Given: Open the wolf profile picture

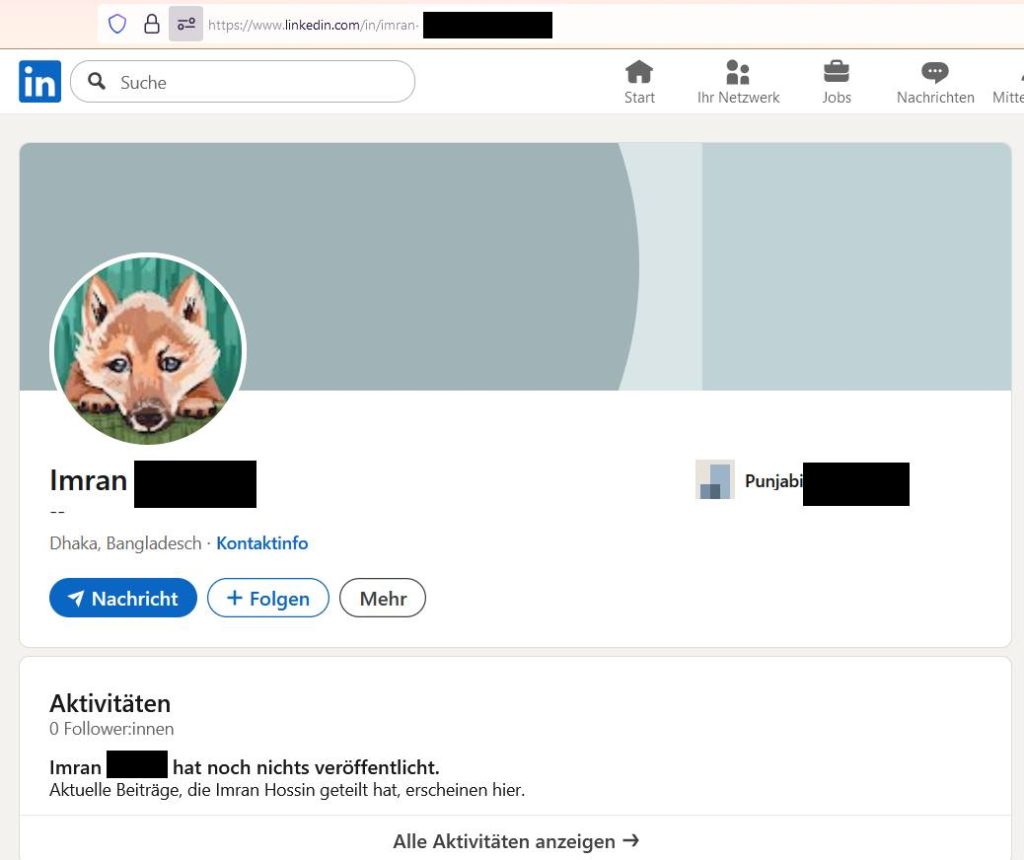Looking at the screenshot, I should click(x=148, y=350).
